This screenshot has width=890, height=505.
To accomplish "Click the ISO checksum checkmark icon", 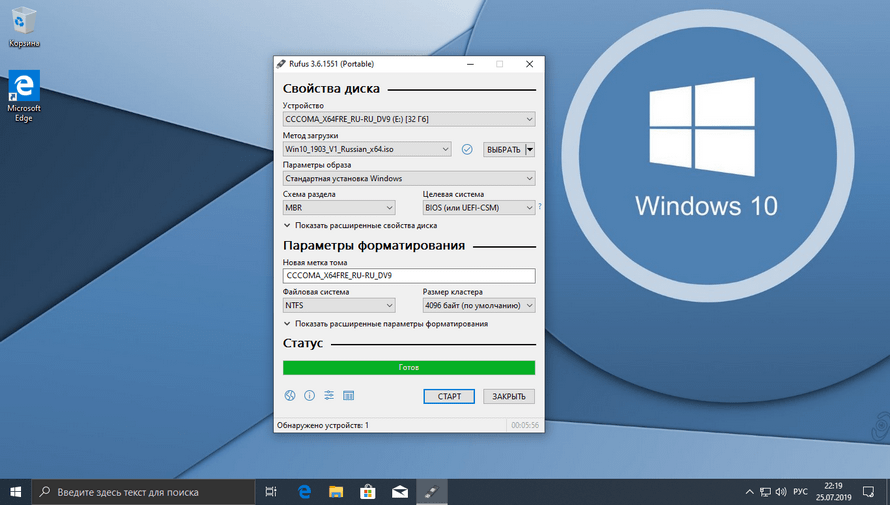I will point(467,149).
